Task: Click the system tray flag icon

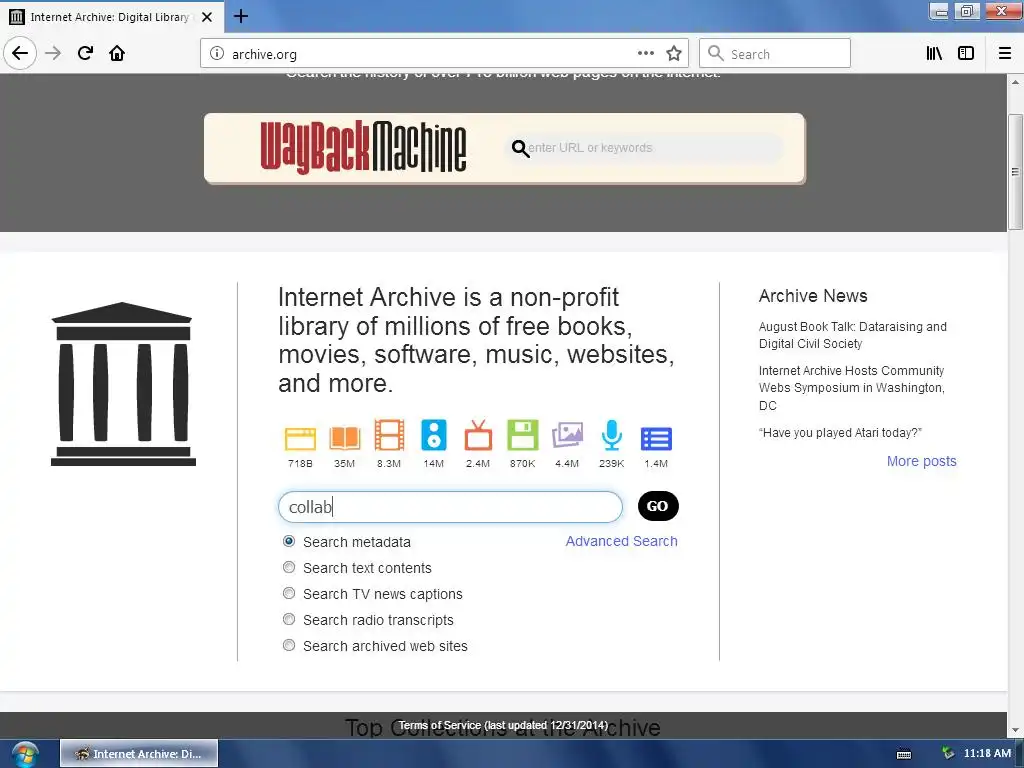Action: coord(948,754)
